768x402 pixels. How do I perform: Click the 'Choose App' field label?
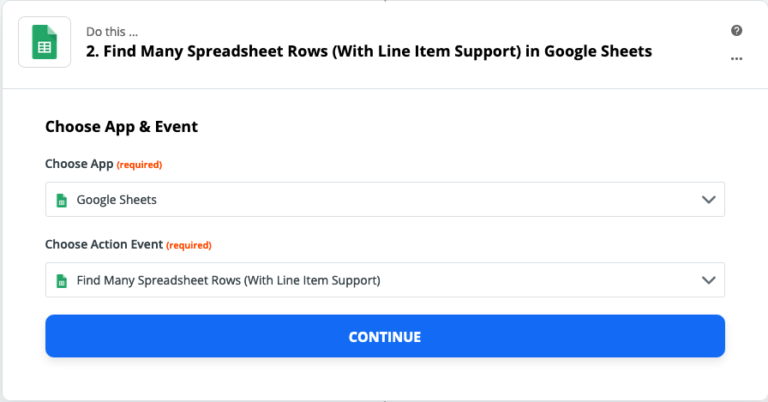pos(79,164)
